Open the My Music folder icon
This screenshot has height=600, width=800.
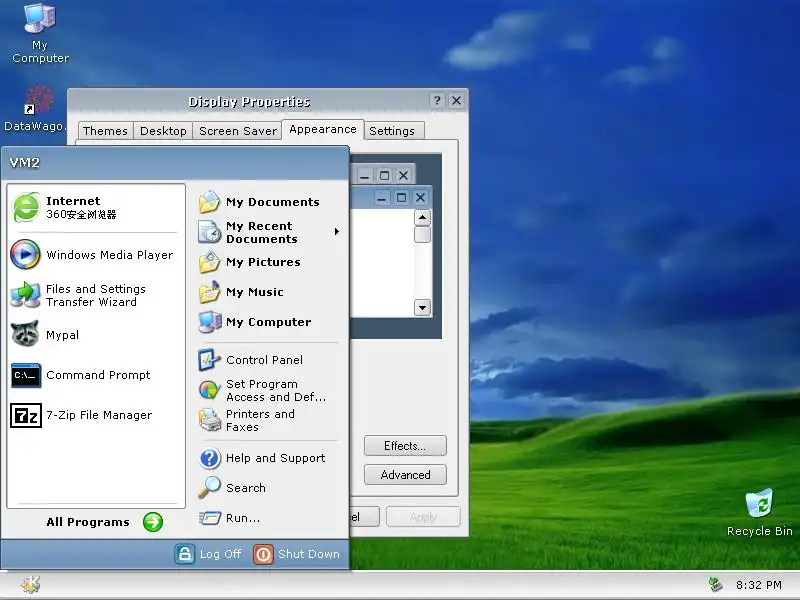(210, 292)
